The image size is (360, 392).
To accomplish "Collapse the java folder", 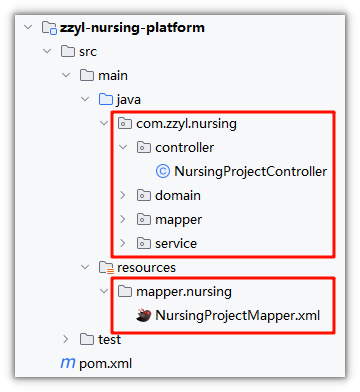I will tap(85, 99).
